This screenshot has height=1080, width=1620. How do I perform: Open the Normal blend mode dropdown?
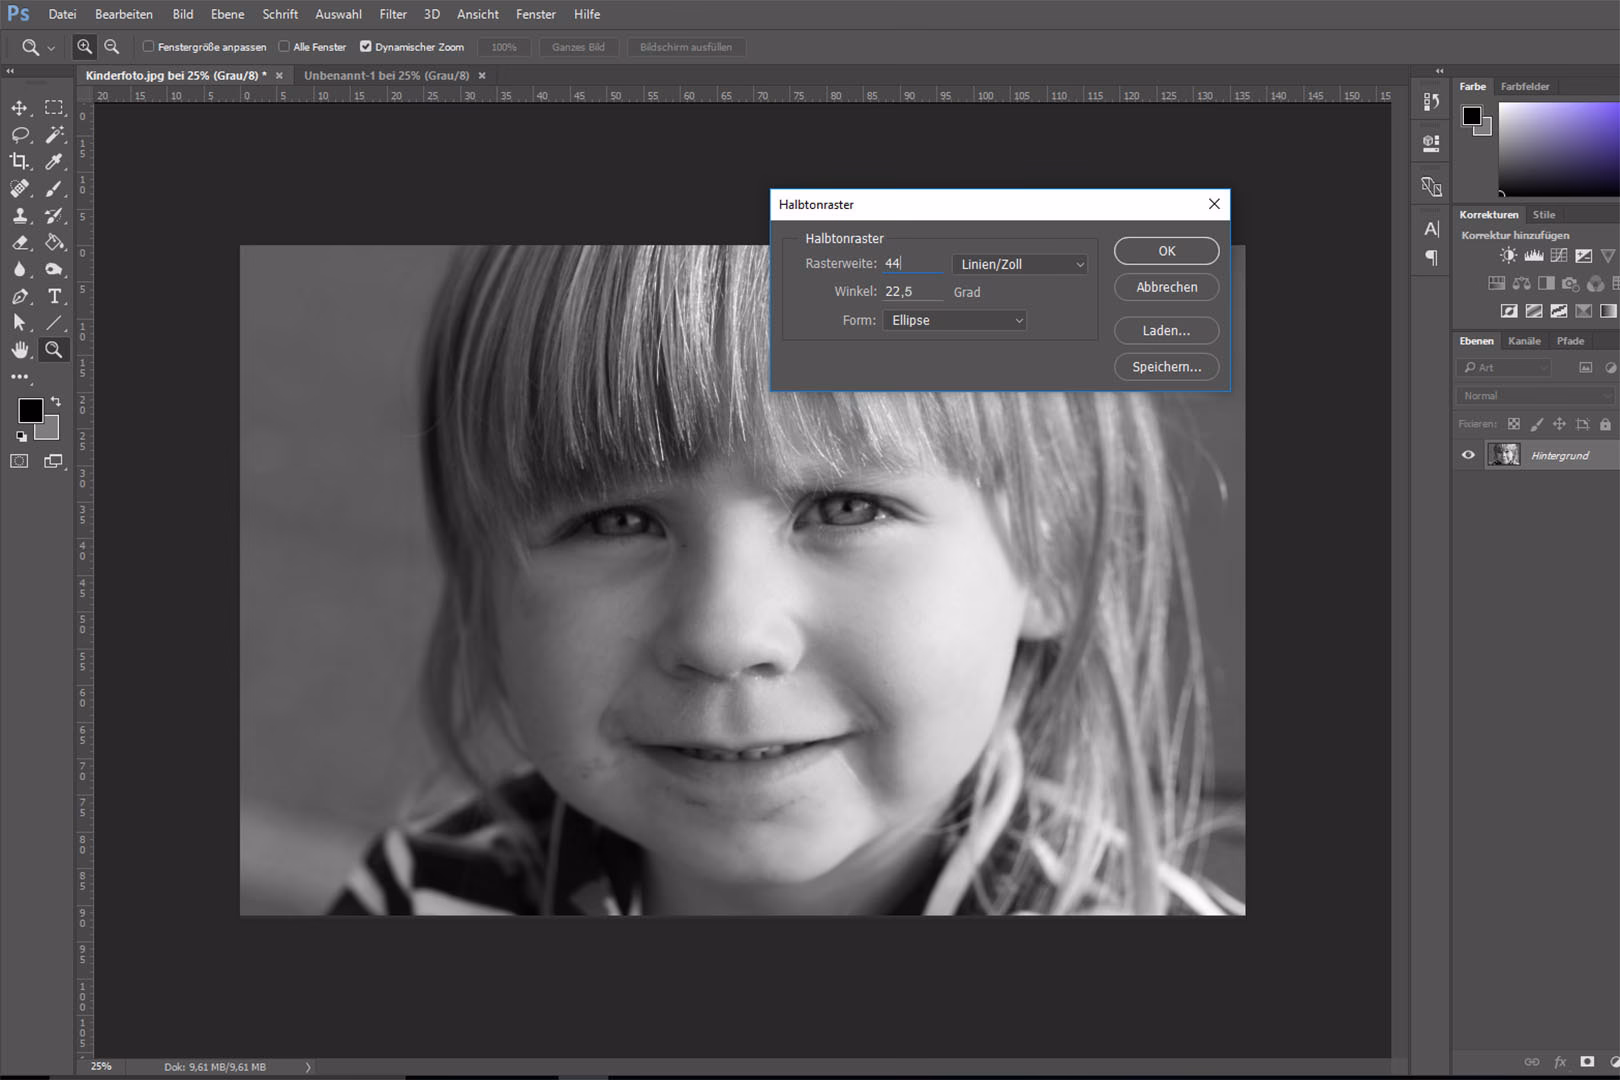pyautogui.click(x=1535, y=396)
